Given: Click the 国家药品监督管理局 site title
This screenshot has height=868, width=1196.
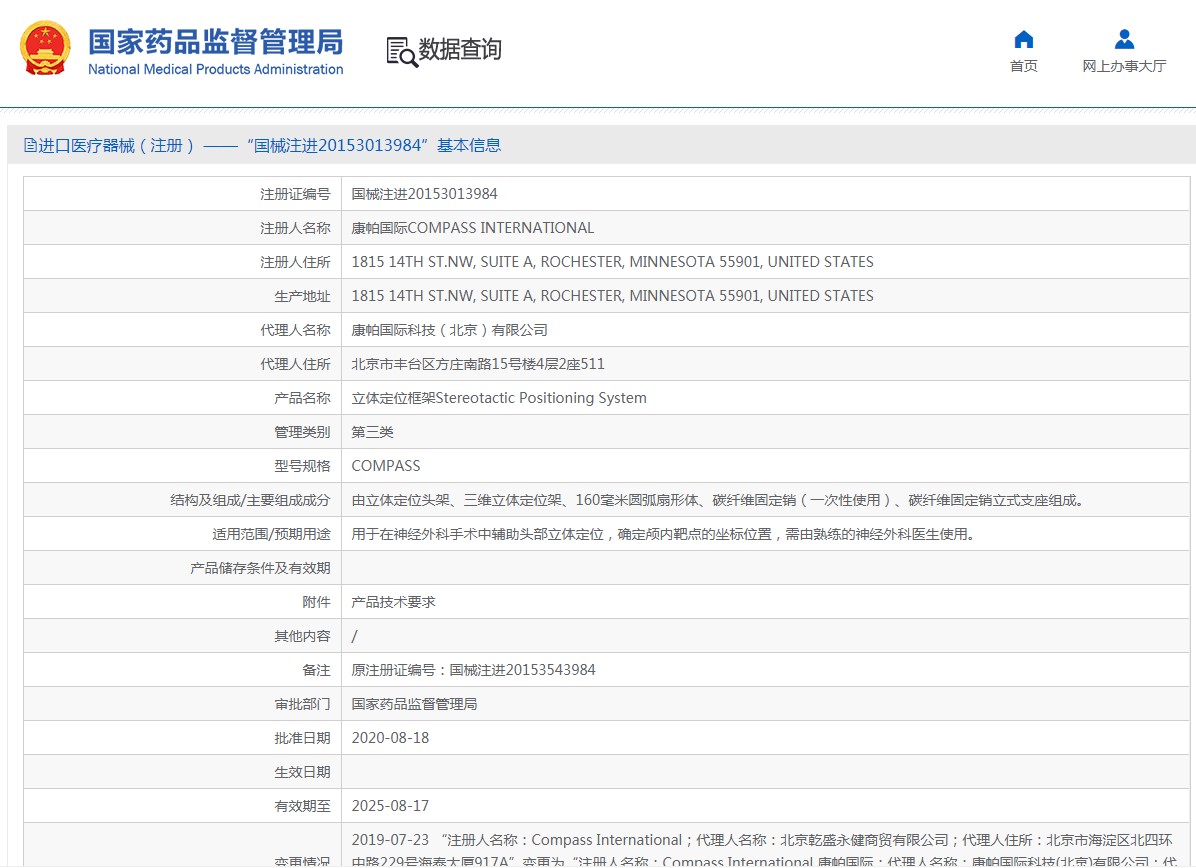Looking at the screenshot, I should tap(215, 41).
